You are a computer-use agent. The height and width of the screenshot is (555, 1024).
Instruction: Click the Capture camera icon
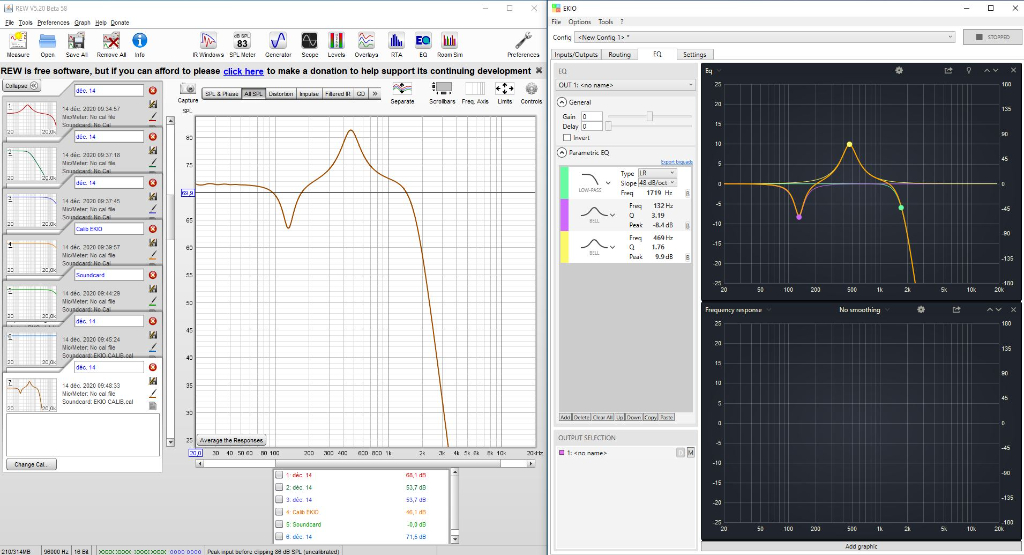tap(187, 89)
